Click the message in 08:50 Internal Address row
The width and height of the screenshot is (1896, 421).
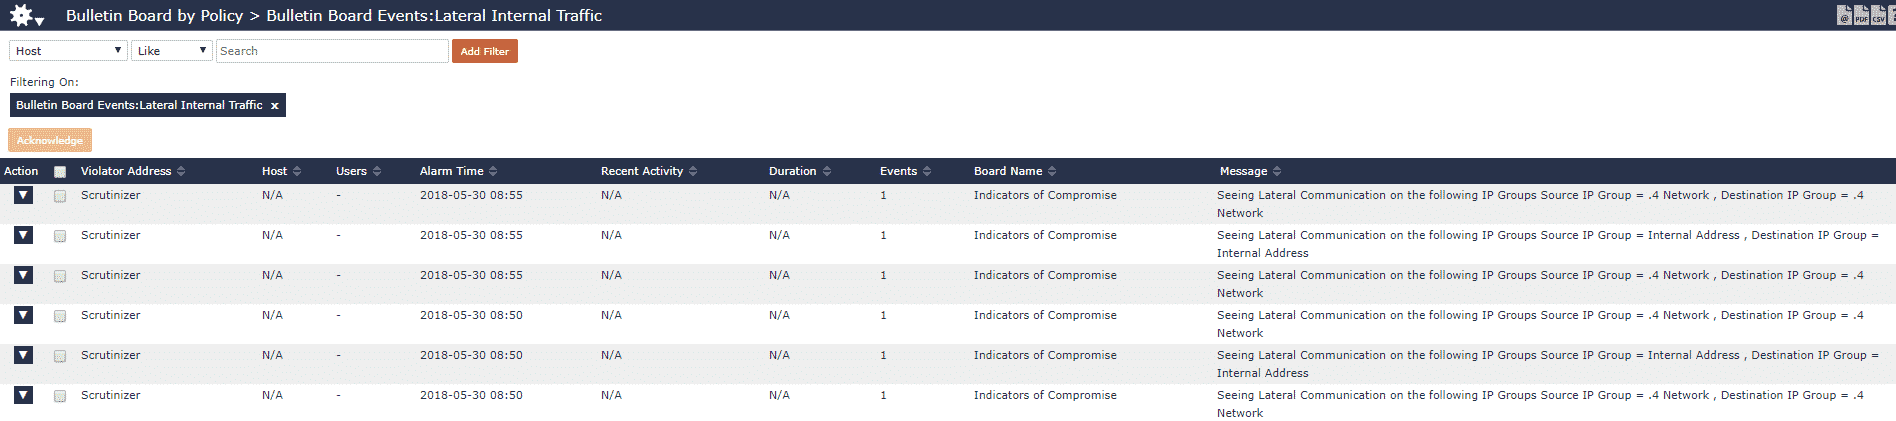(x=1548, y=364)
